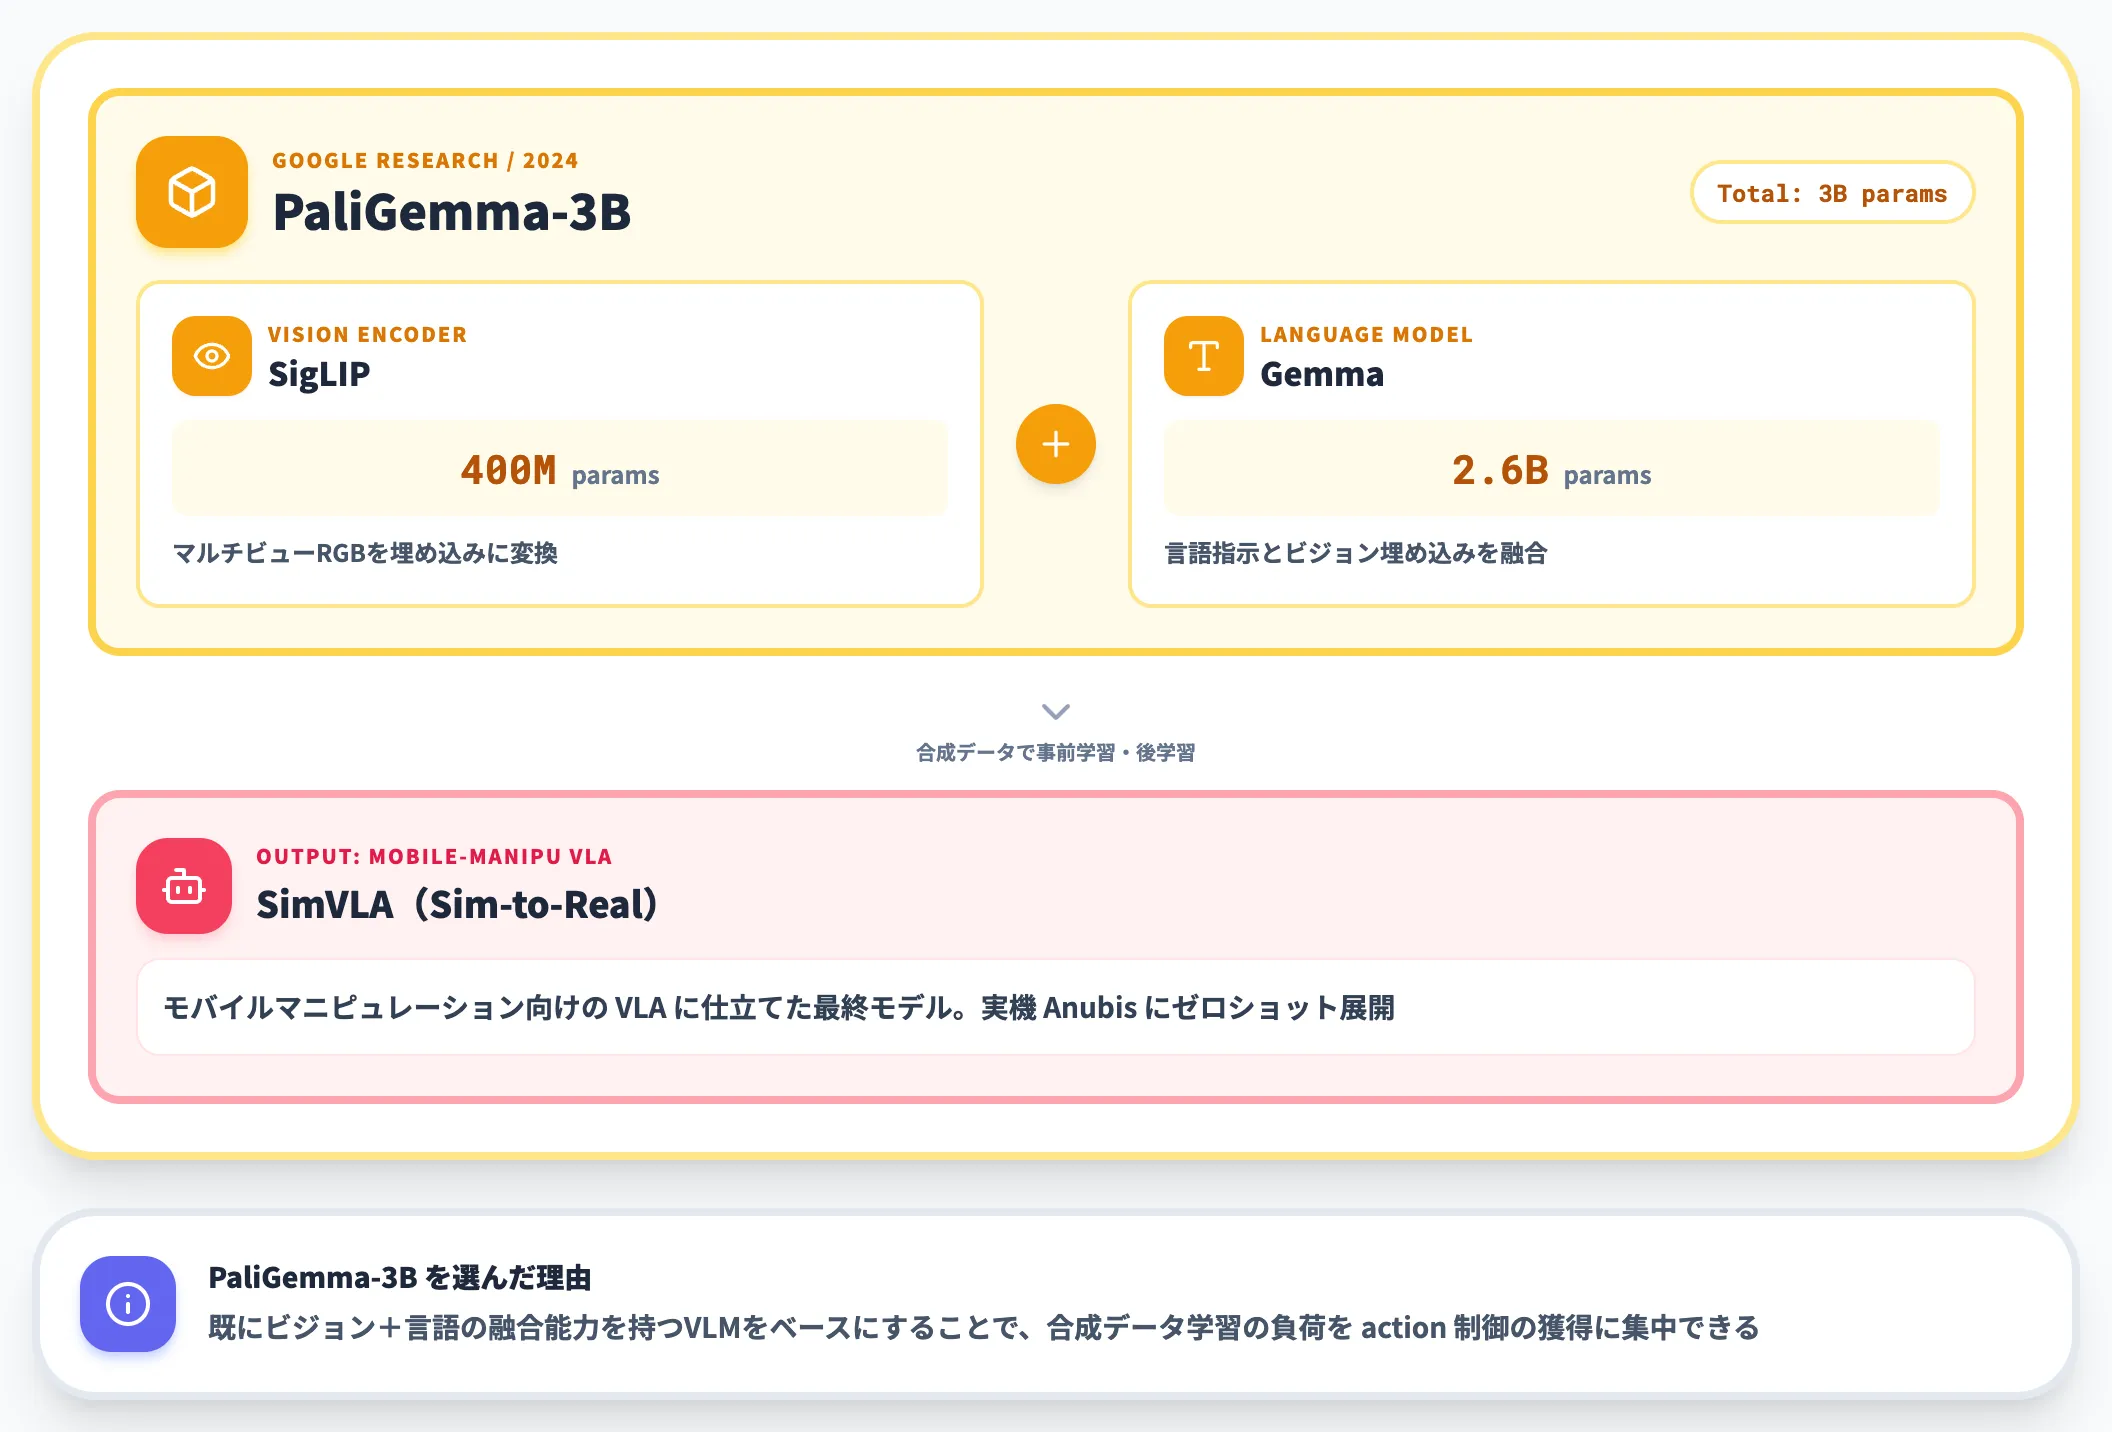Screen dimensions: 2112x1432
Task: Click the LANGUAGE MODEL label
Action: (1366, 335)
